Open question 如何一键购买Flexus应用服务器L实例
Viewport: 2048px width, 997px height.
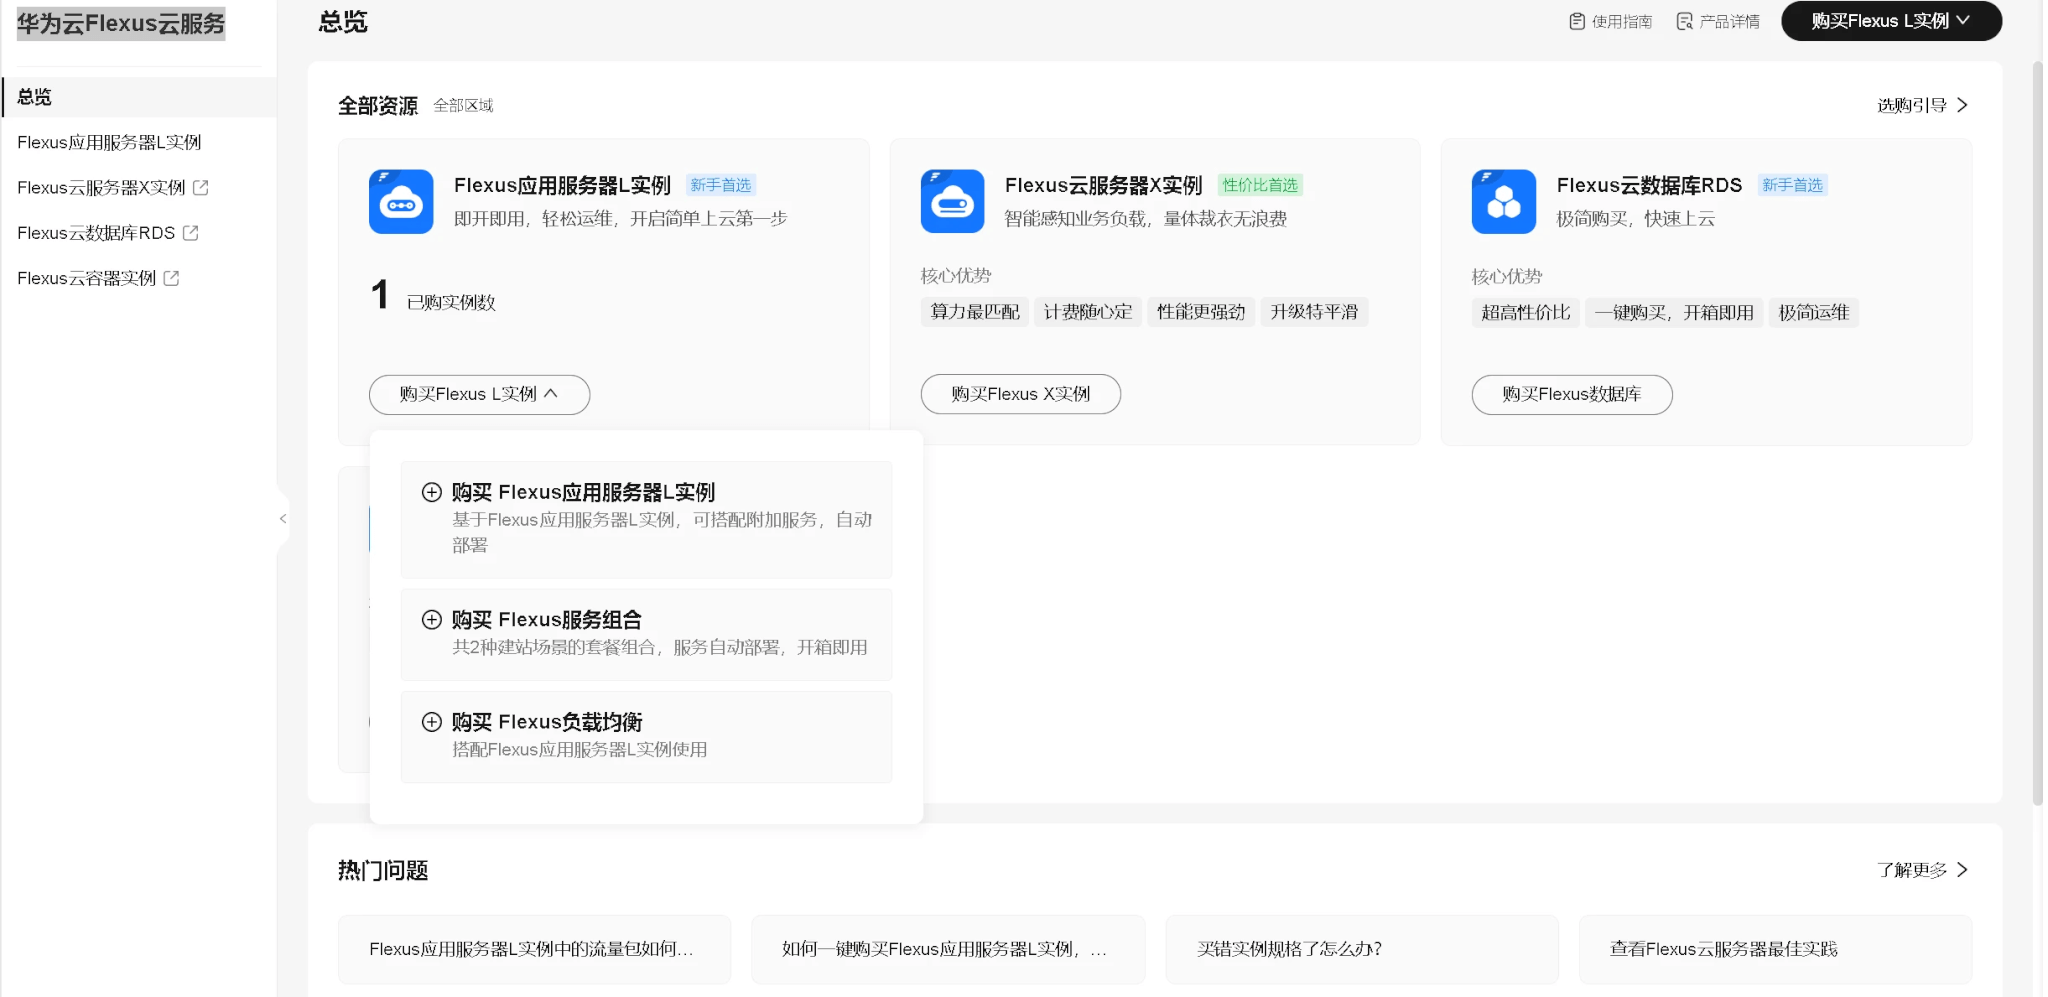point(948,949)
